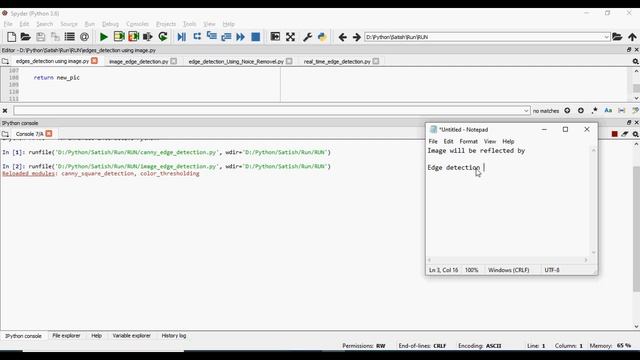Stop console execution with the red square
The image size is (640, 360).
pyautogui.click(x=615, y=134)
